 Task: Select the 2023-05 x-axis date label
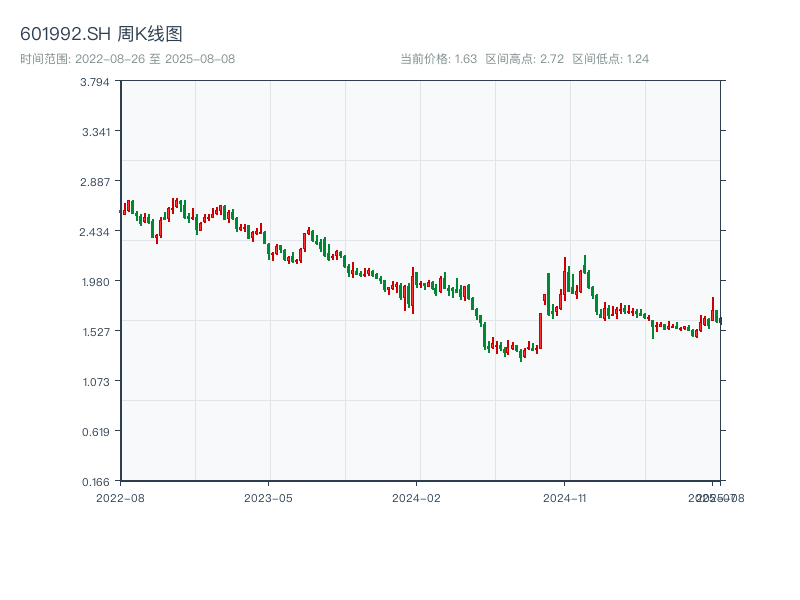pos(268,497)
